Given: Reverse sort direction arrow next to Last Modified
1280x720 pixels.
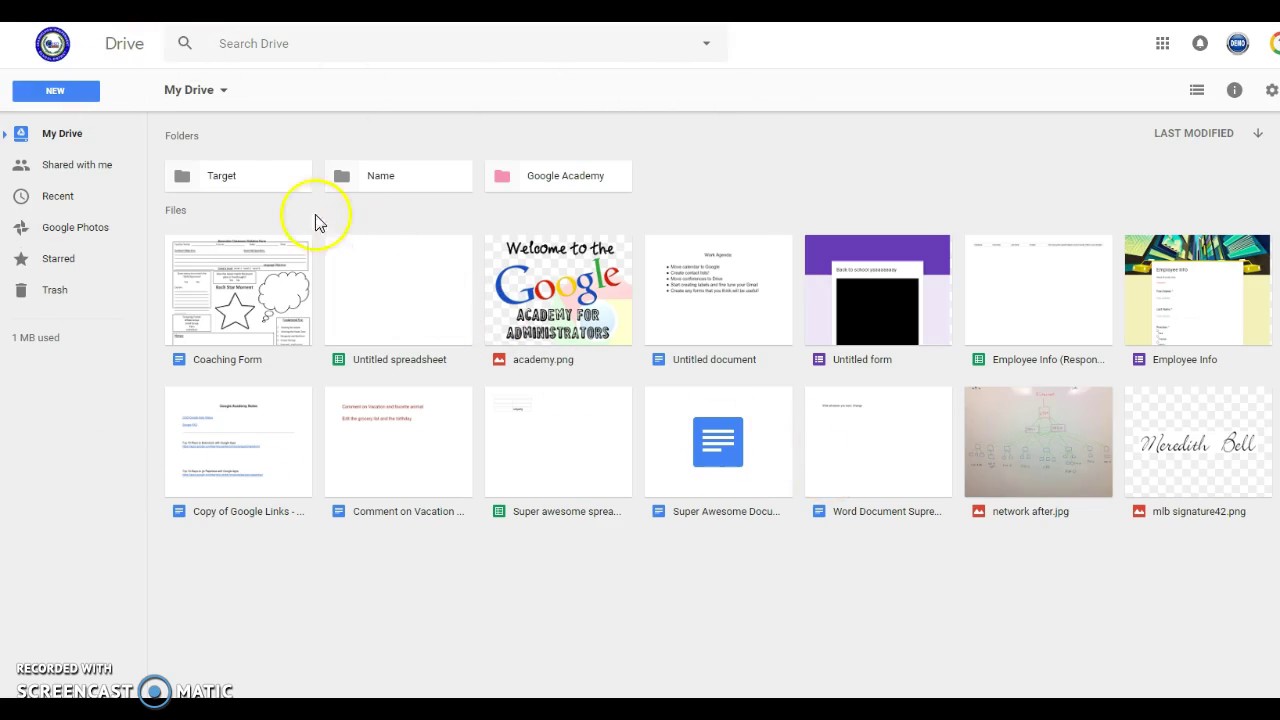Looking at the screenshot, I should [1258, 133].
